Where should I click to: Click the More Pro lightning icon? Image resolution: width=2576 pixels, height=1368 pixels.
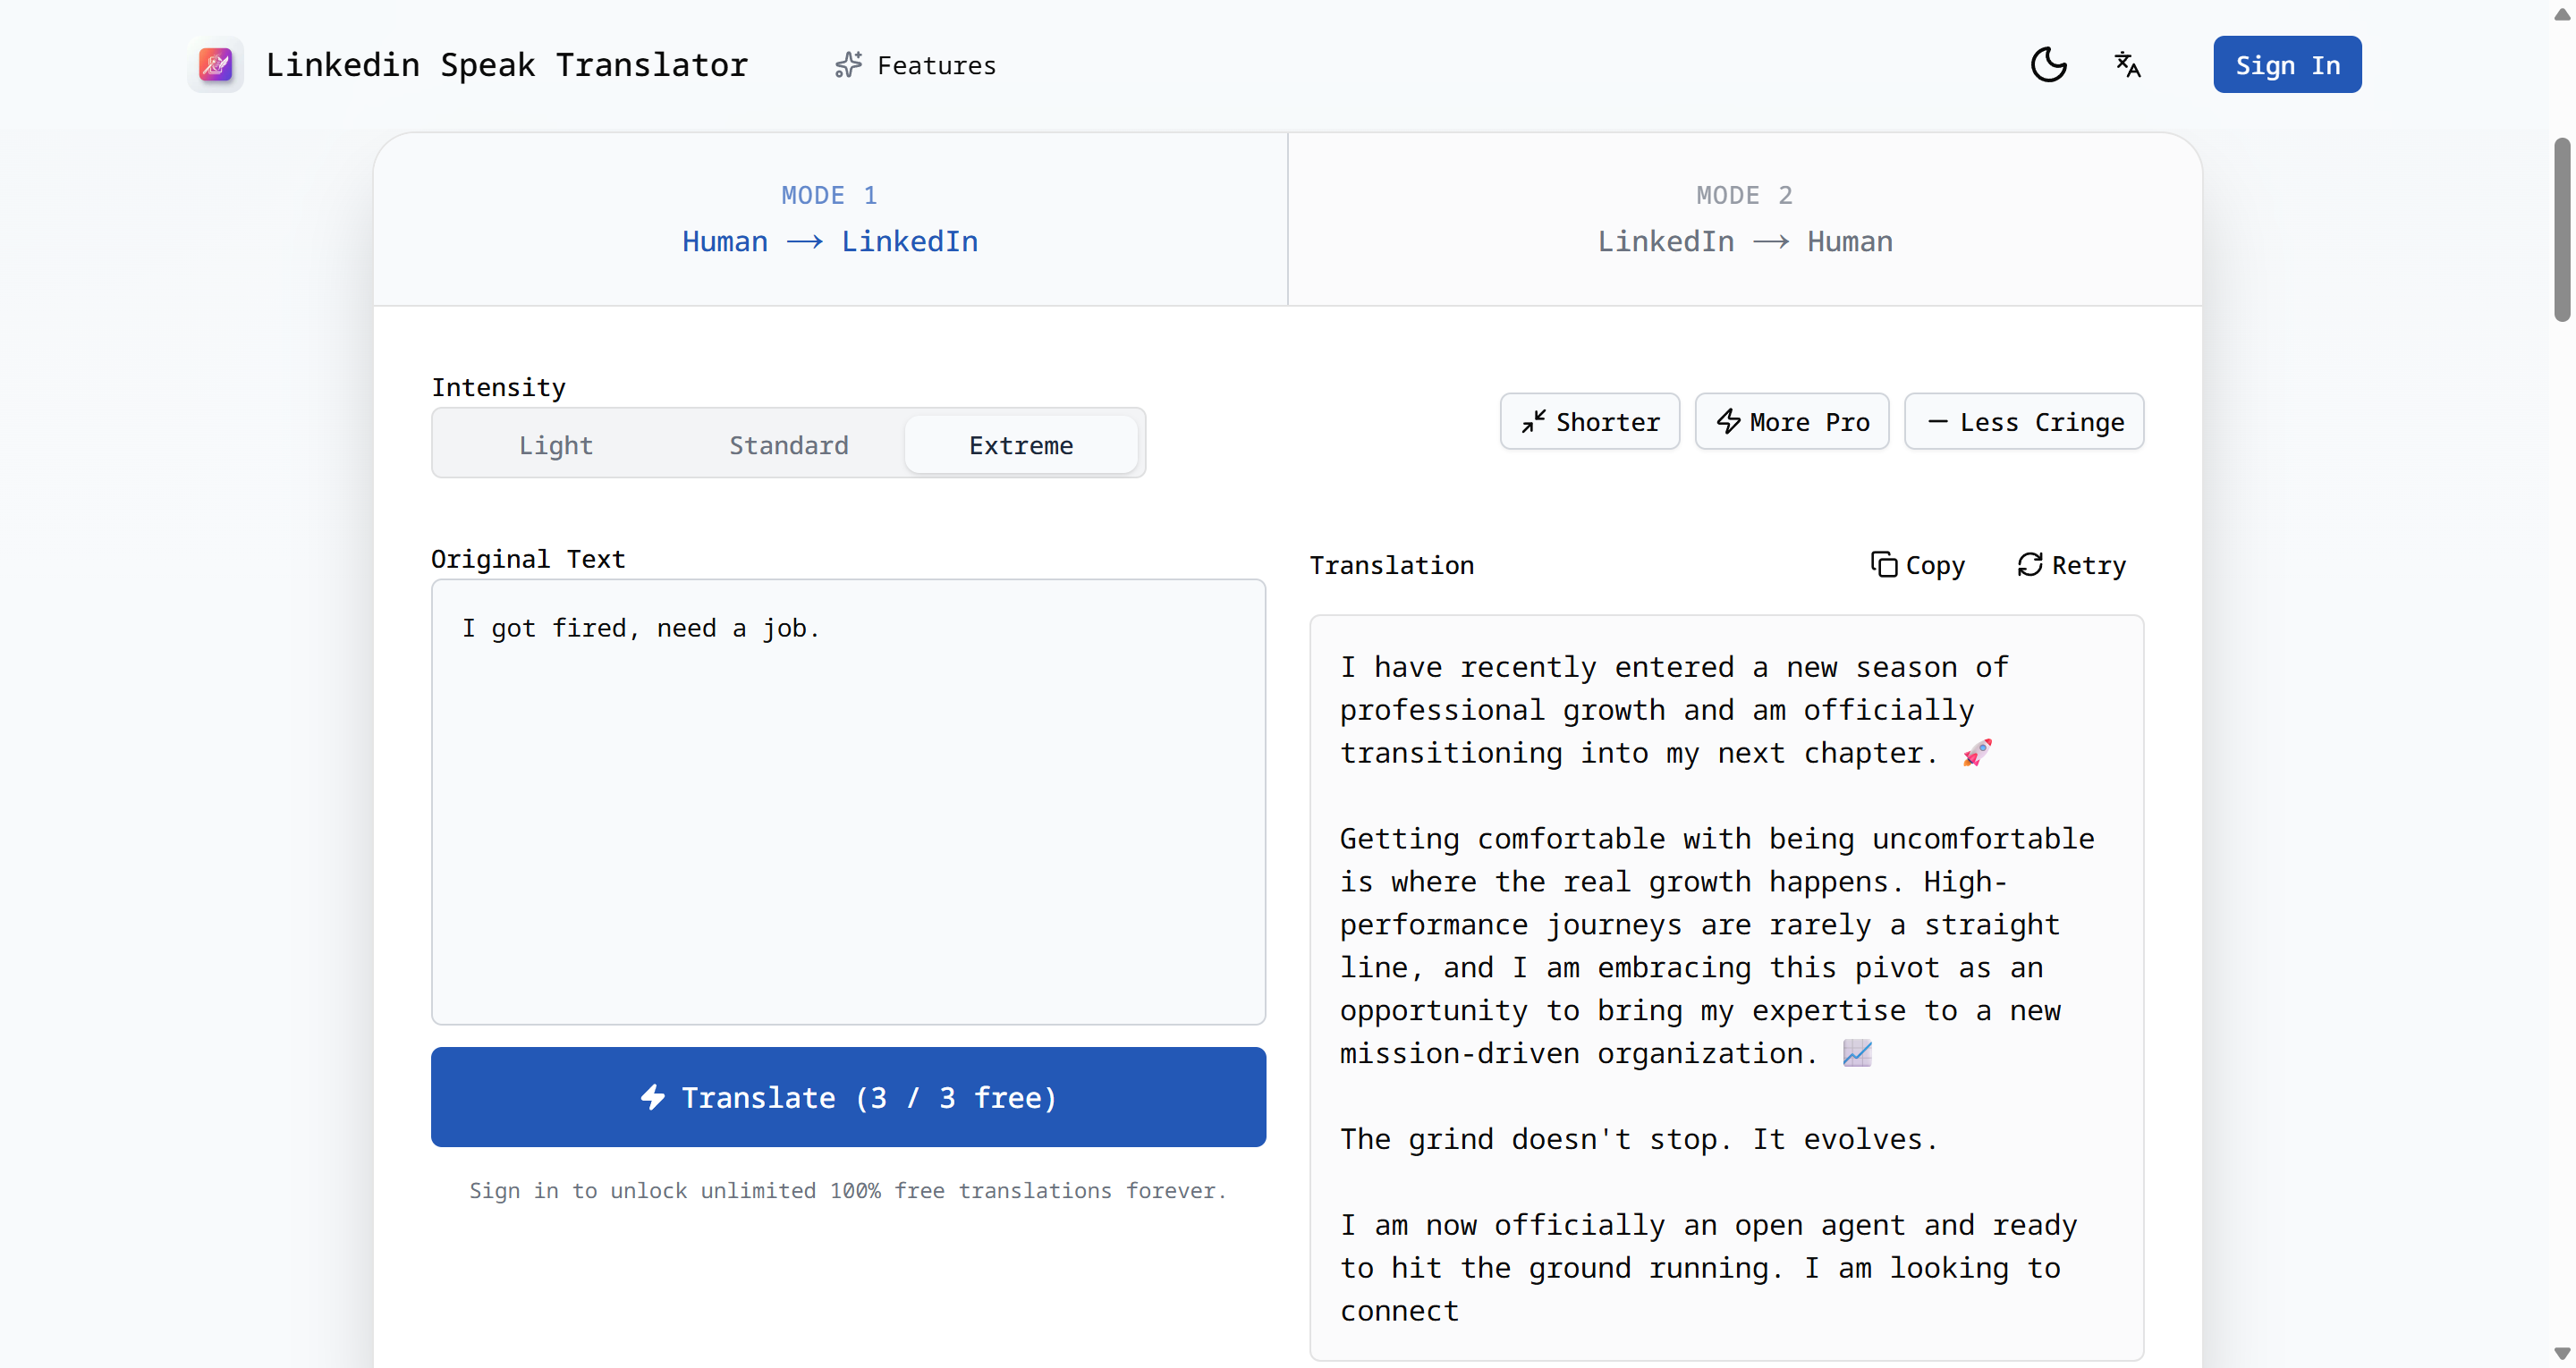[x=1728, y=422]
